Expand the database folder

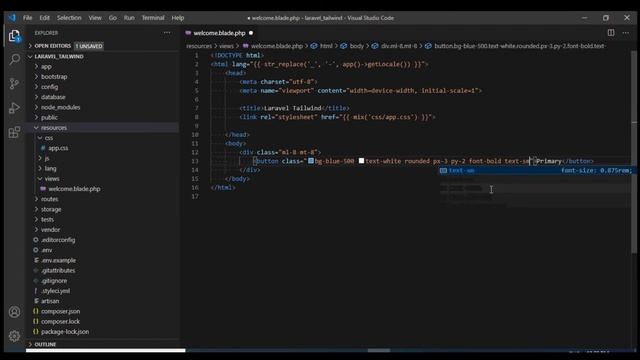click(53, 97)
